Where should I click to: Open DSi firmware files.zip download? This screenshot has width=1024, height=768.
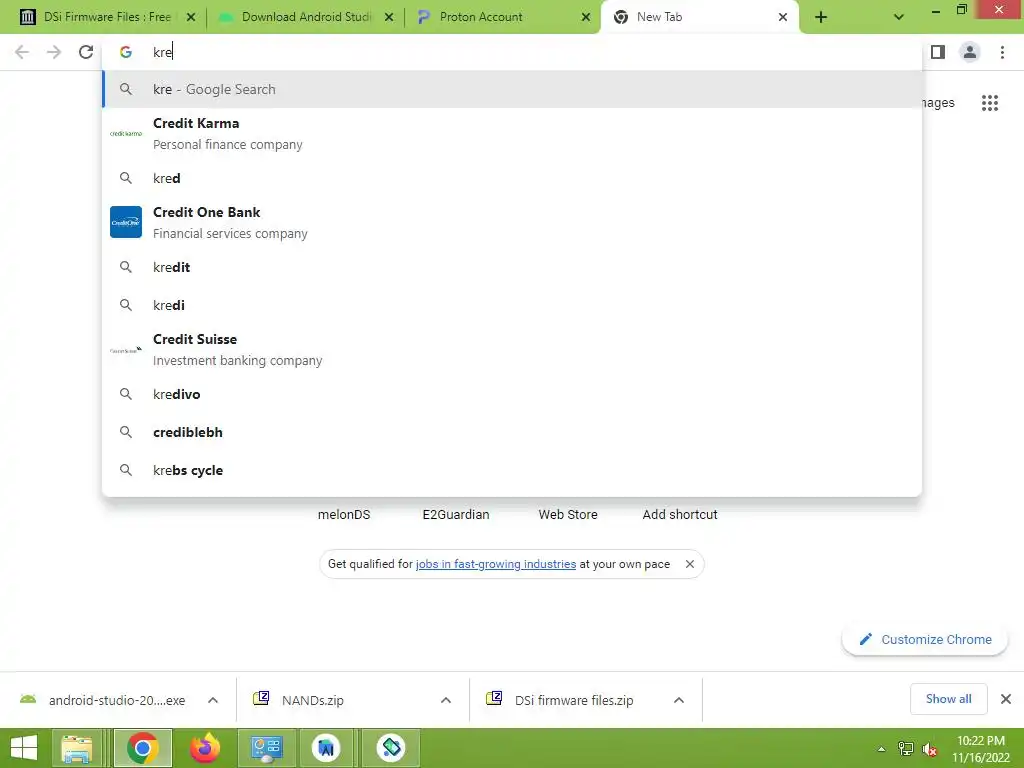tap(562, 700)
